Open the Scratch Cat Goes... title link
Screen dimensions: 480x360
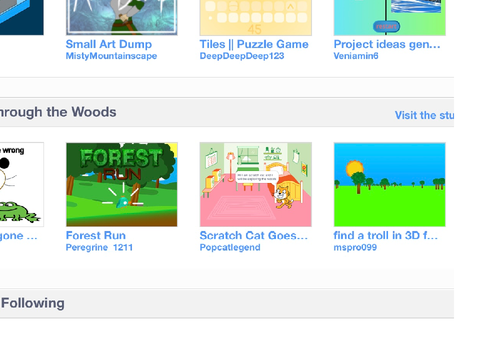pyautogui.click(x=254, y=235)
